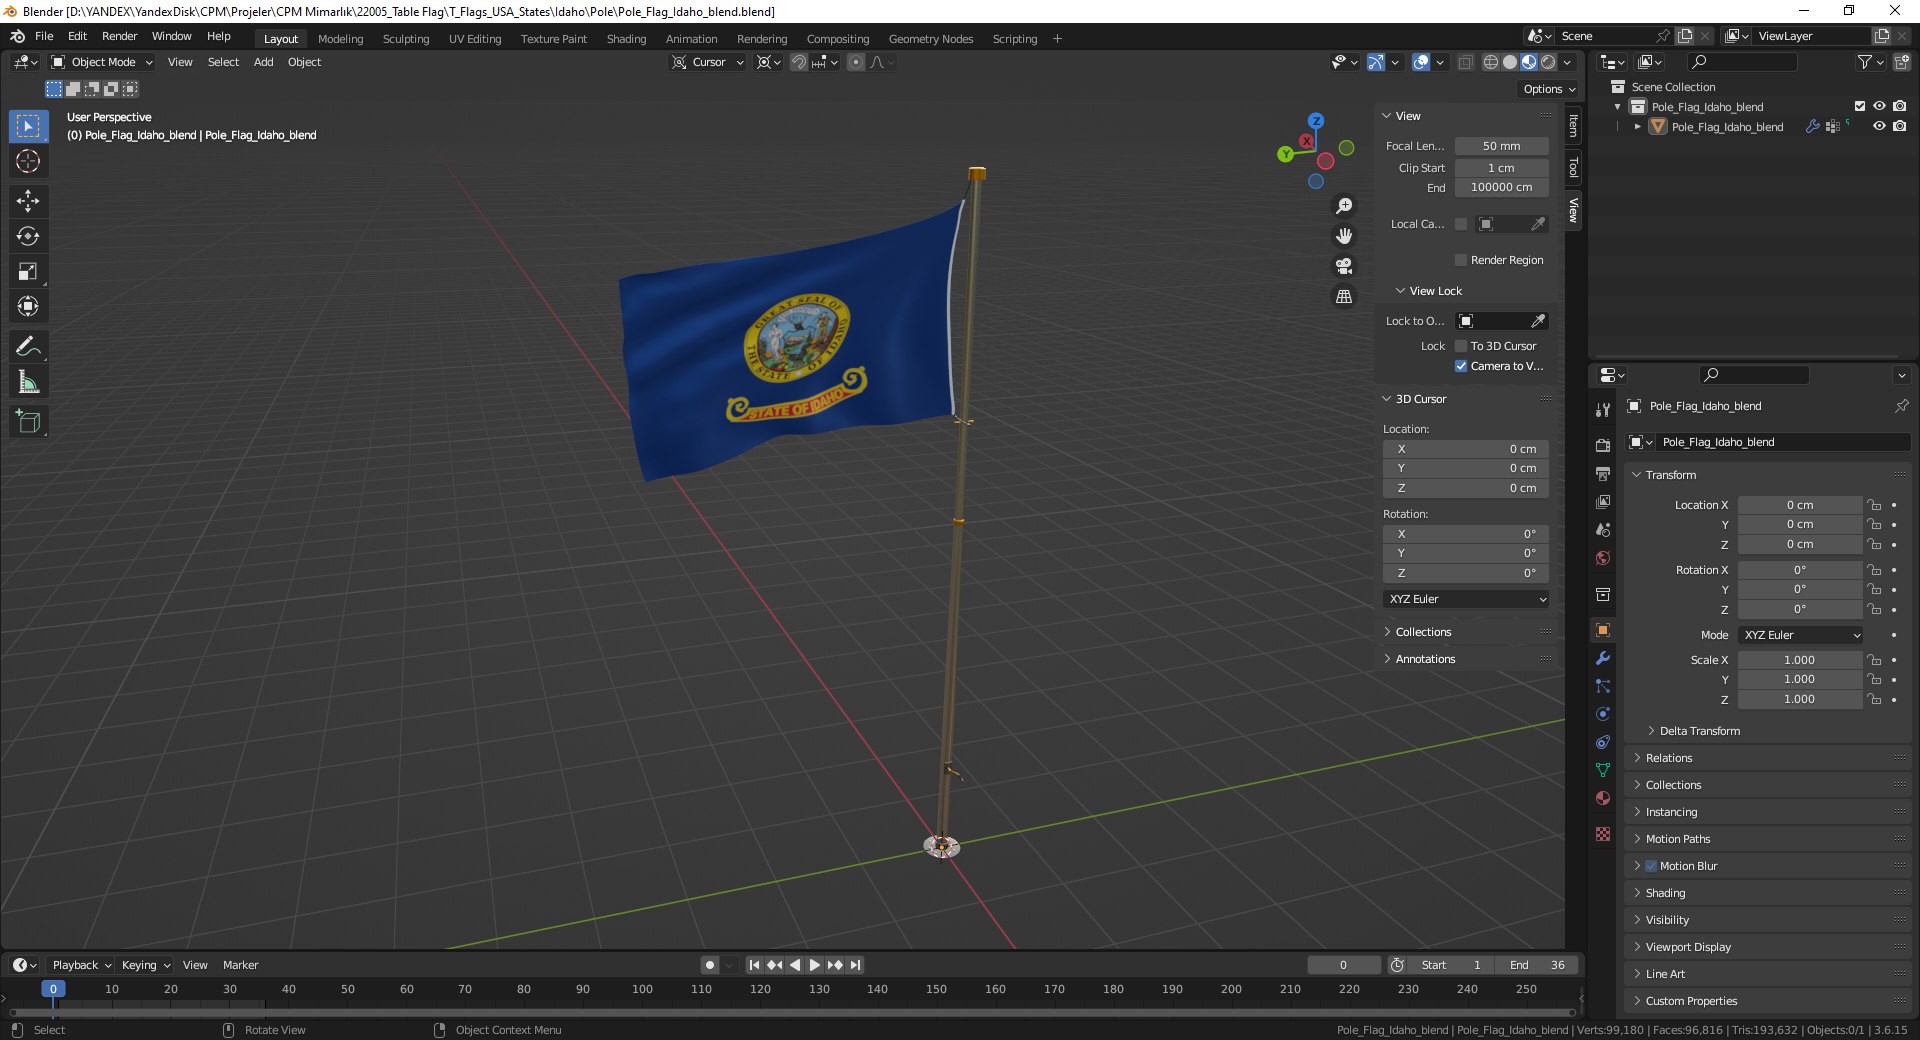Screen dimensions: 1920x1040
Task: Exclude Pole_Flag_Idaho_blend collection from view layer
Action: pyautogui.click(x=1860, y=106)
